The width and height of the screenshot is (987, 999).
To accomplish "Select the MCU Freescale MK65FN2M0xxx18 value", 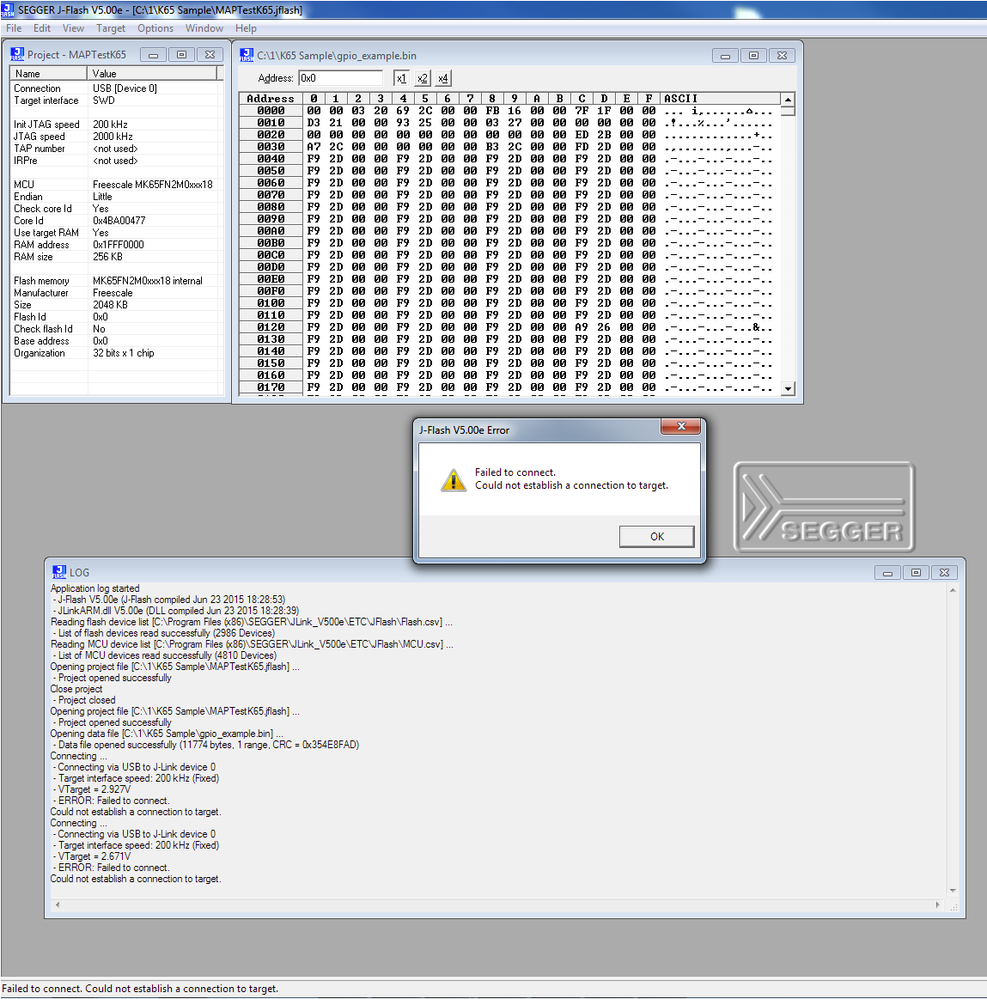I will click(x=152, y=185).
